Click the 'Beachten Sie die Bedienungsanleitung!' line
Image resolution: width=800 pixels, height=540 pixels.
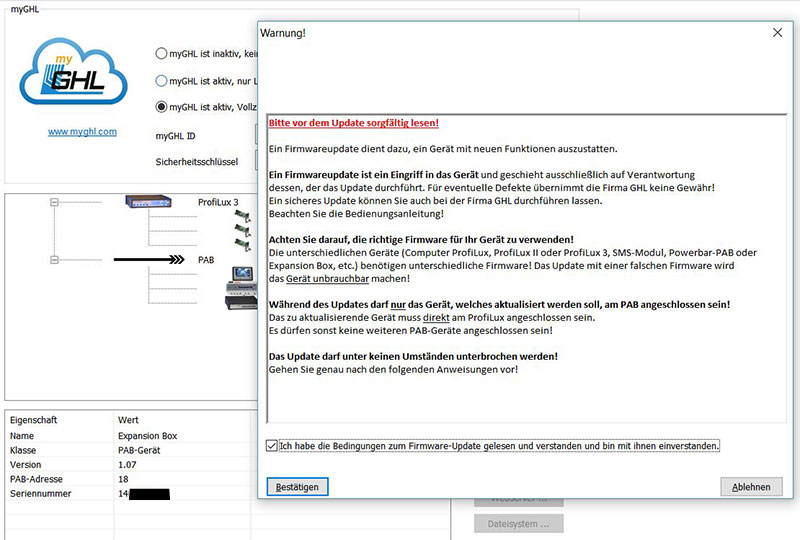(x=356, y=213)
